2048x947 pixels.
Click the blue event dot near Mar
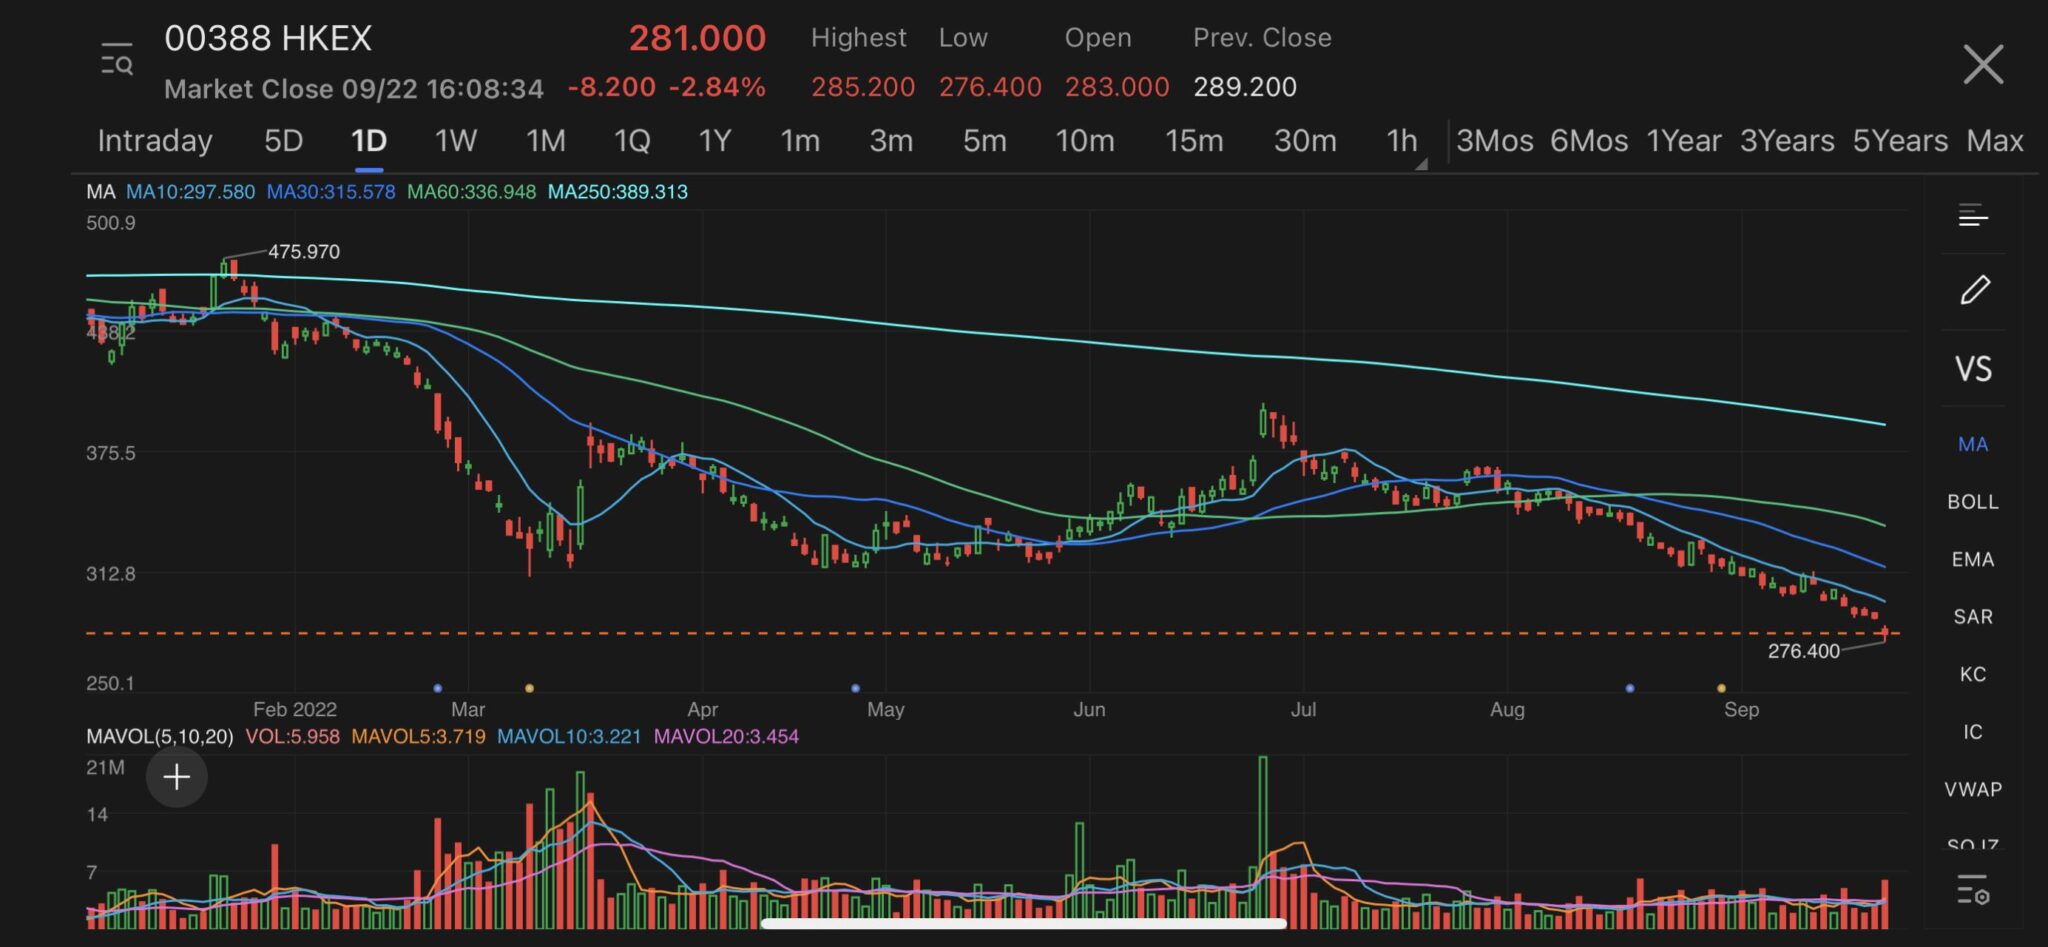[x=438, y=688]
